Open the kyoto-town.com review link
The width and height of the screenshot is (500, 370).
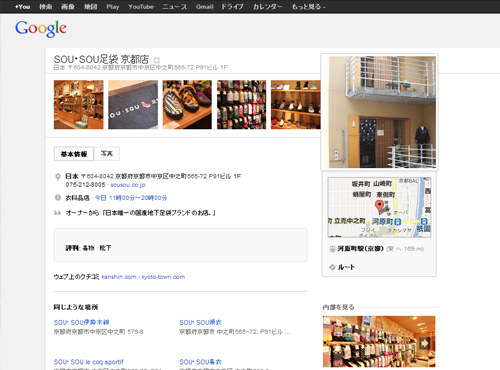163,277
